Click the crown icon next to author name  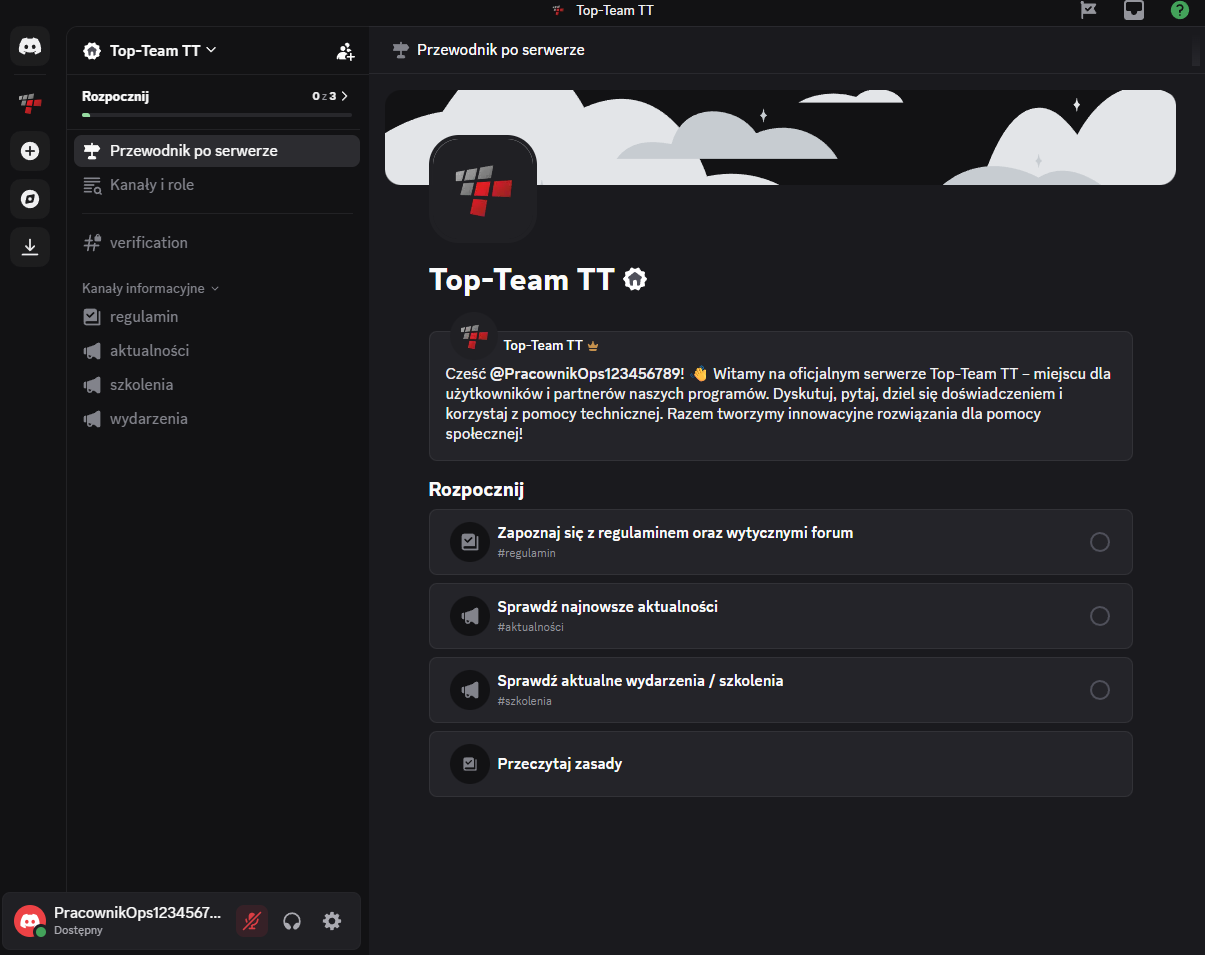[x=593, y=346]
